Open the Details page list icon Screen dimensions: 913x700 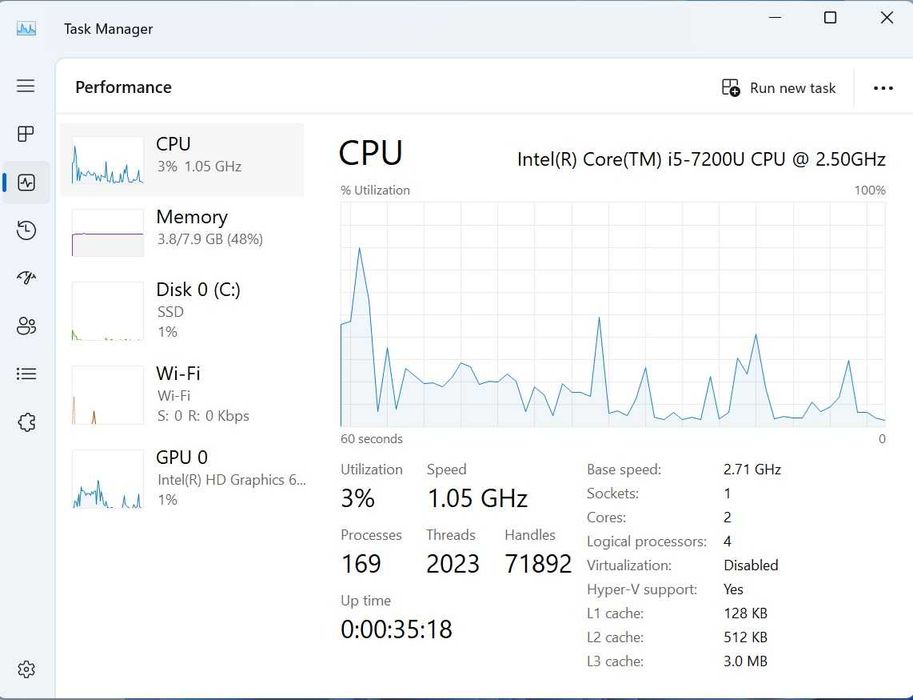coord(26,374)
